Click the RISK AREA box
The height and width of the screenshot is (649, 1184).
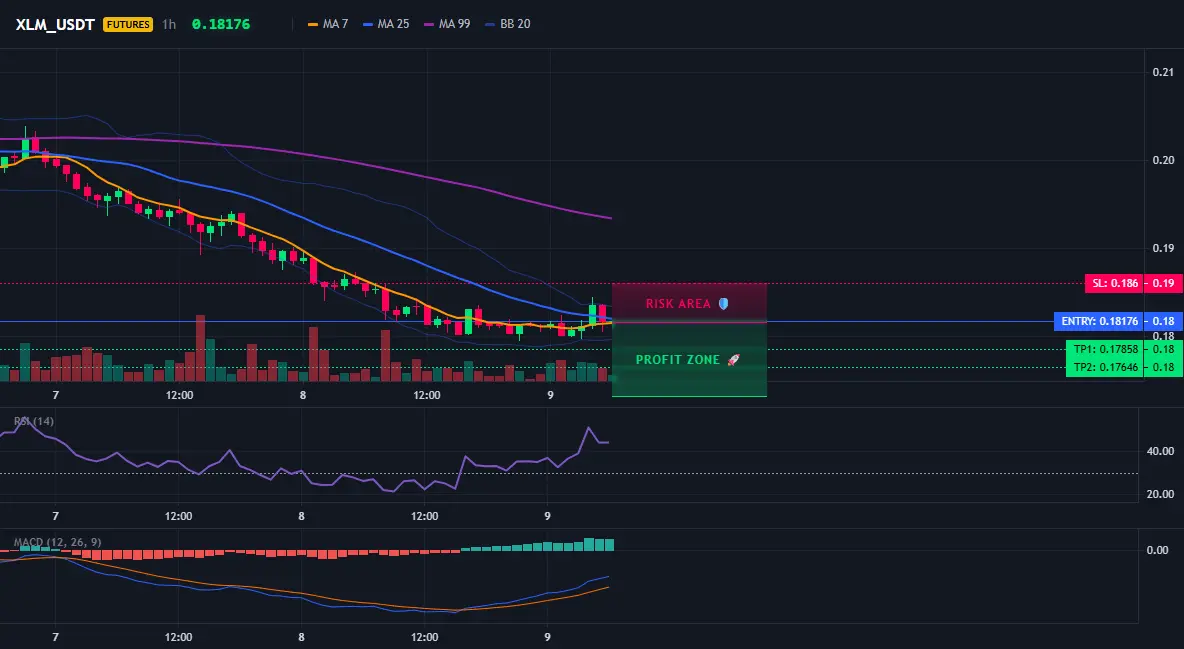(x=689, y=303)
